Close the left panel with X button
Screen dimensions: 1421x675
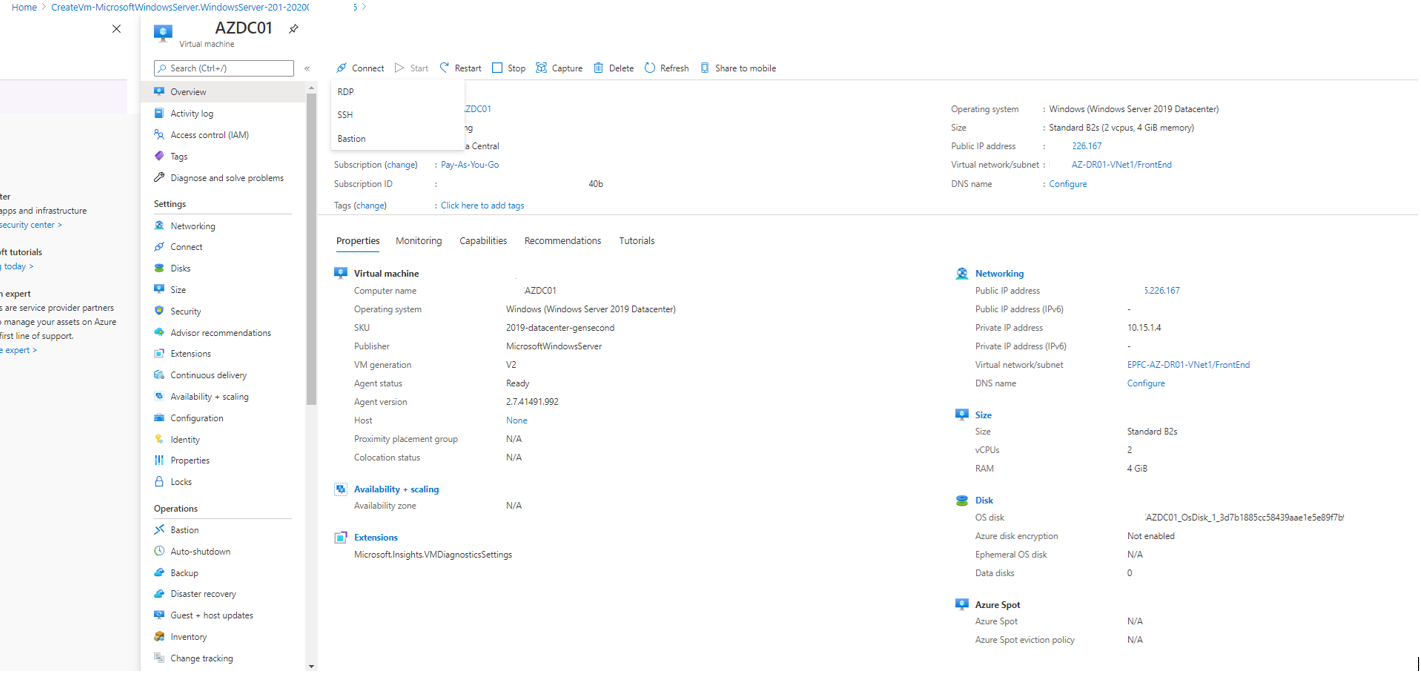pos(116,29)
